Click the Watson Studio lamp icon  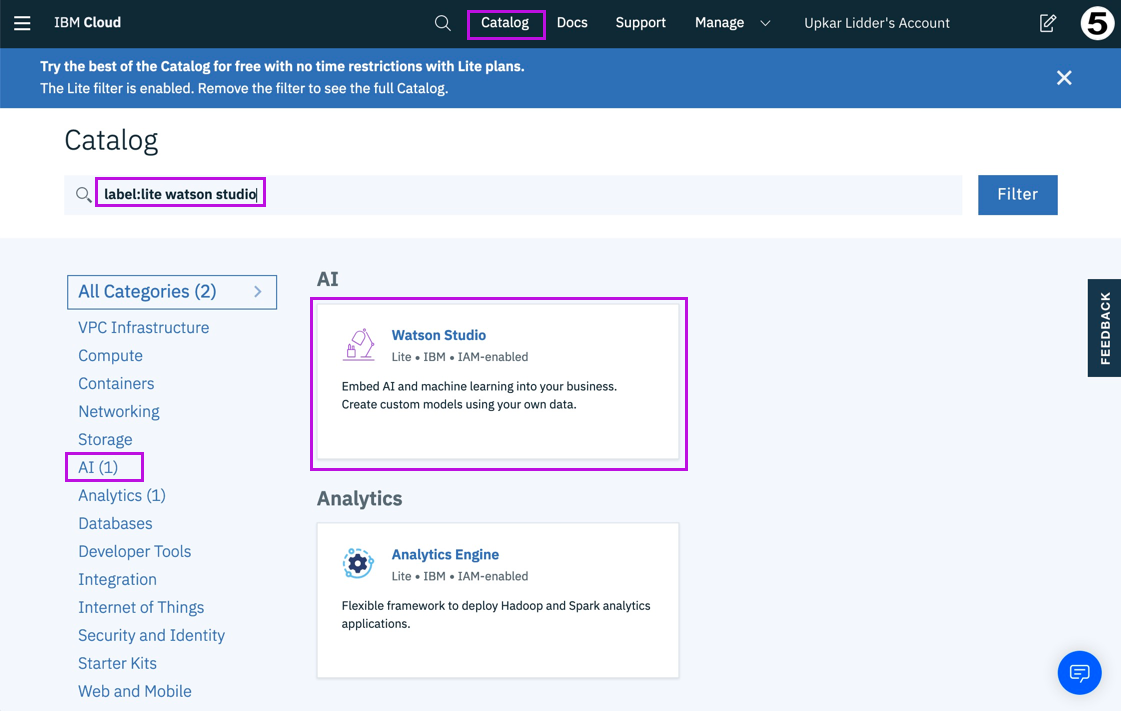(358, 344)
